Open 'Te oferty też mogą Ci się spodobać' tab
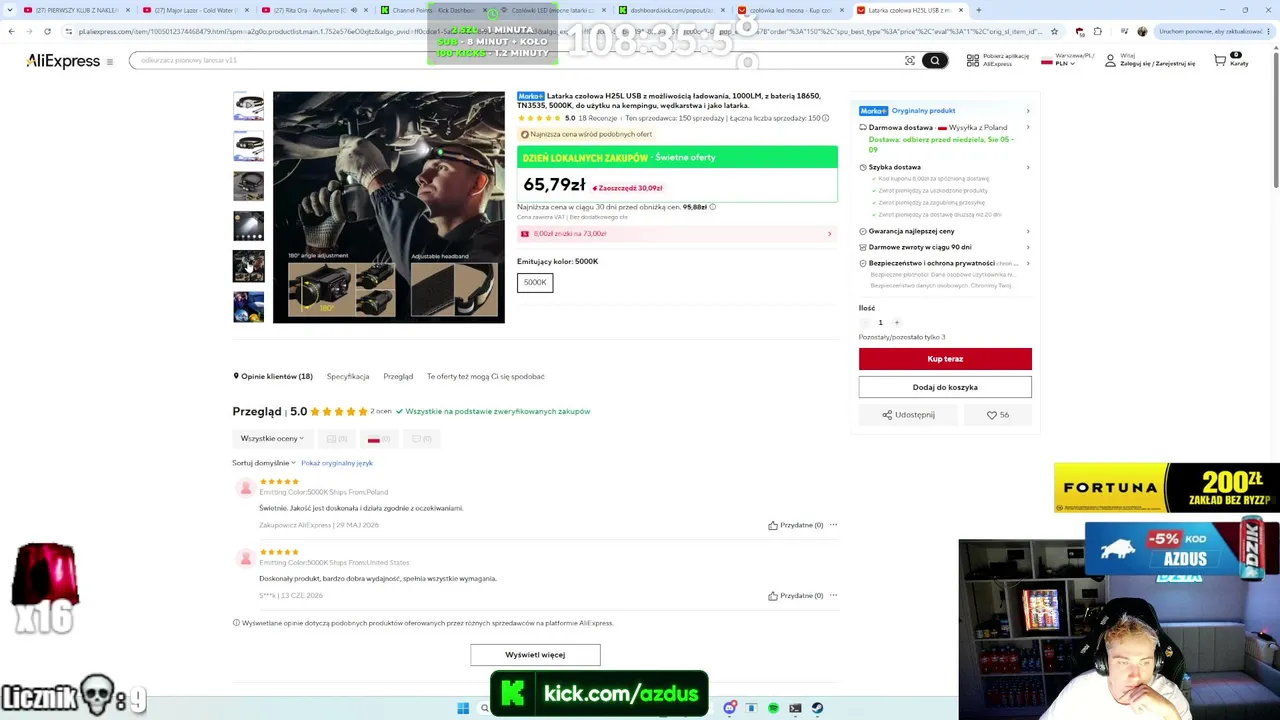 (486, 377)
